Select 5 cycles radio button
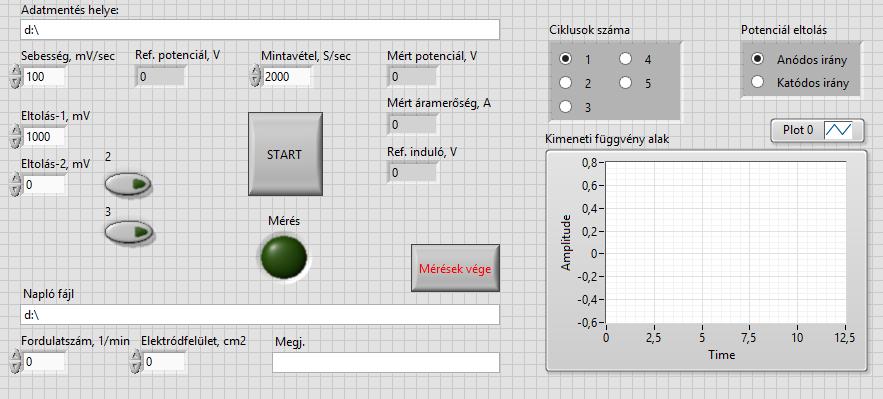 627,83
